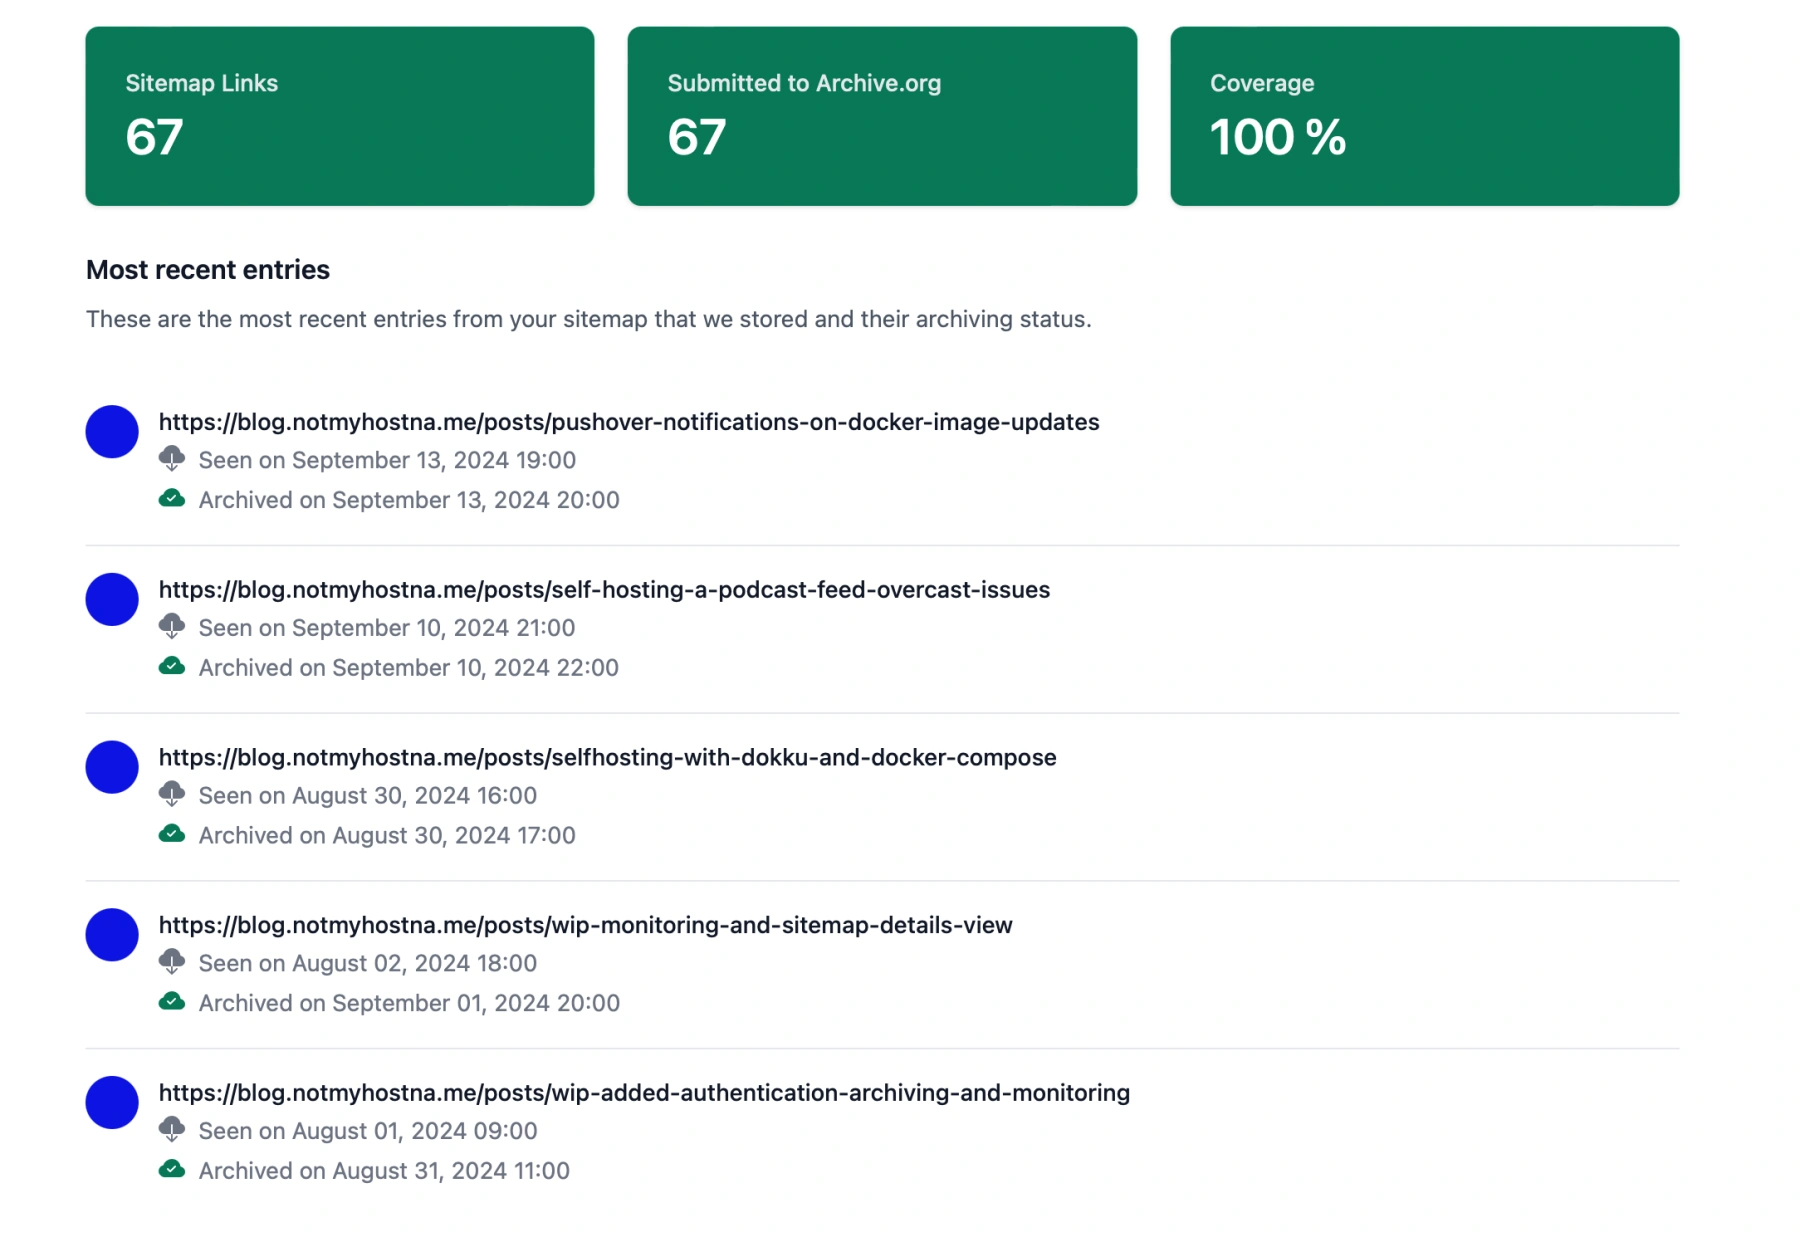Open the self-hosting-a-podcast-feed-overcast-issues link

click(x=604, y=590)
